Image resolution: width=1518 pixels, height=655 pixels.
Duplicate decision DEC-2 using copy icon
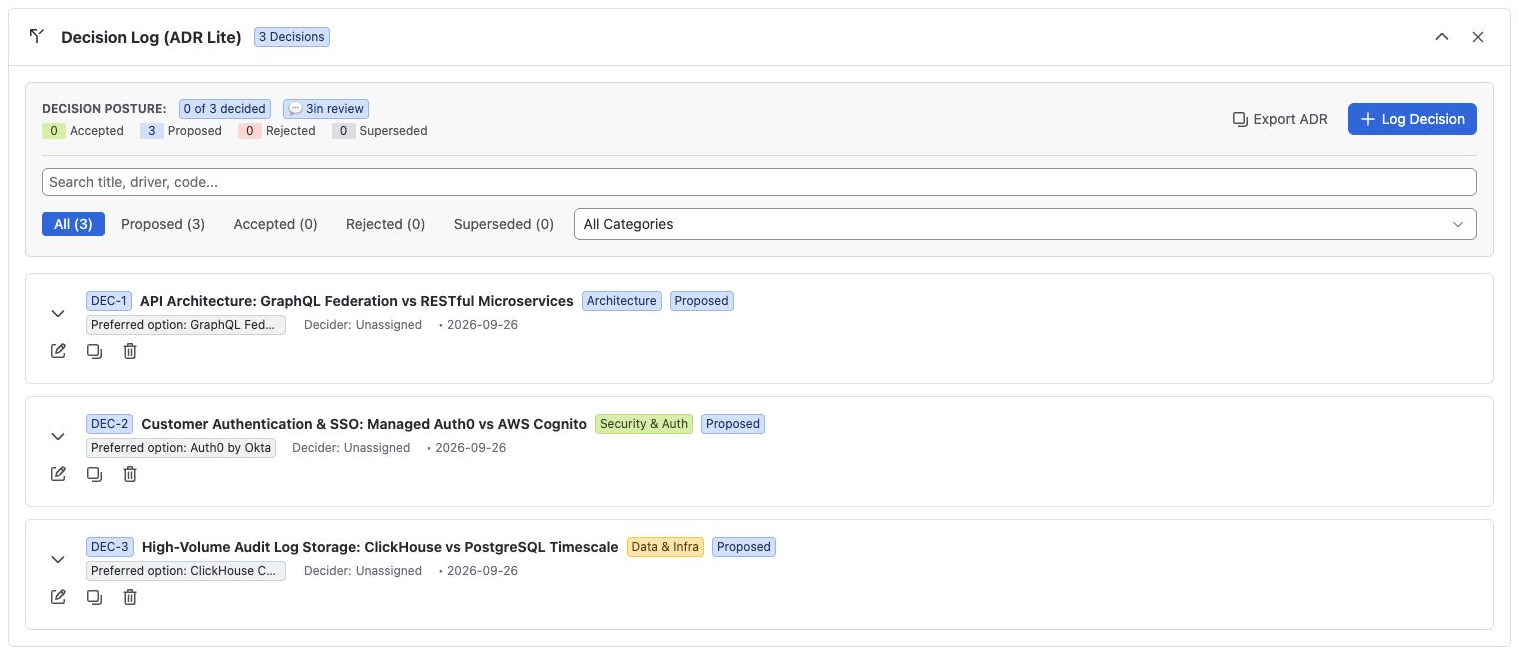point(94,474)
